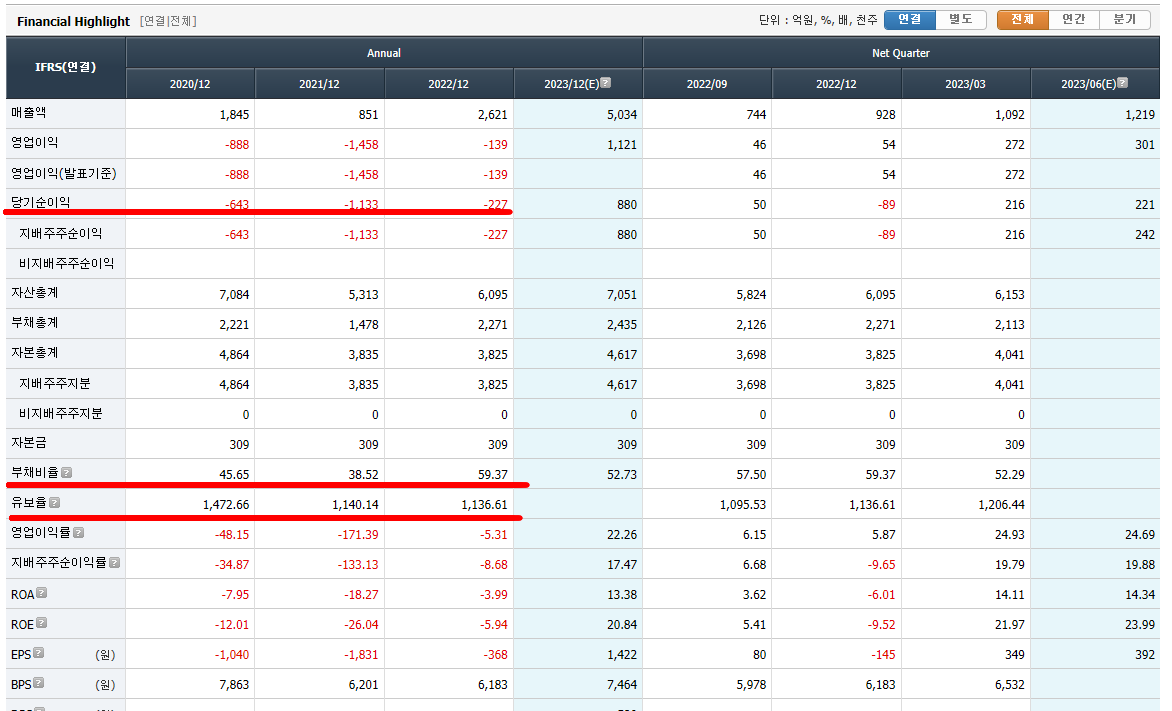
Task: Click 유보율 value 1,472.66
Action: (x=226, y=505)
